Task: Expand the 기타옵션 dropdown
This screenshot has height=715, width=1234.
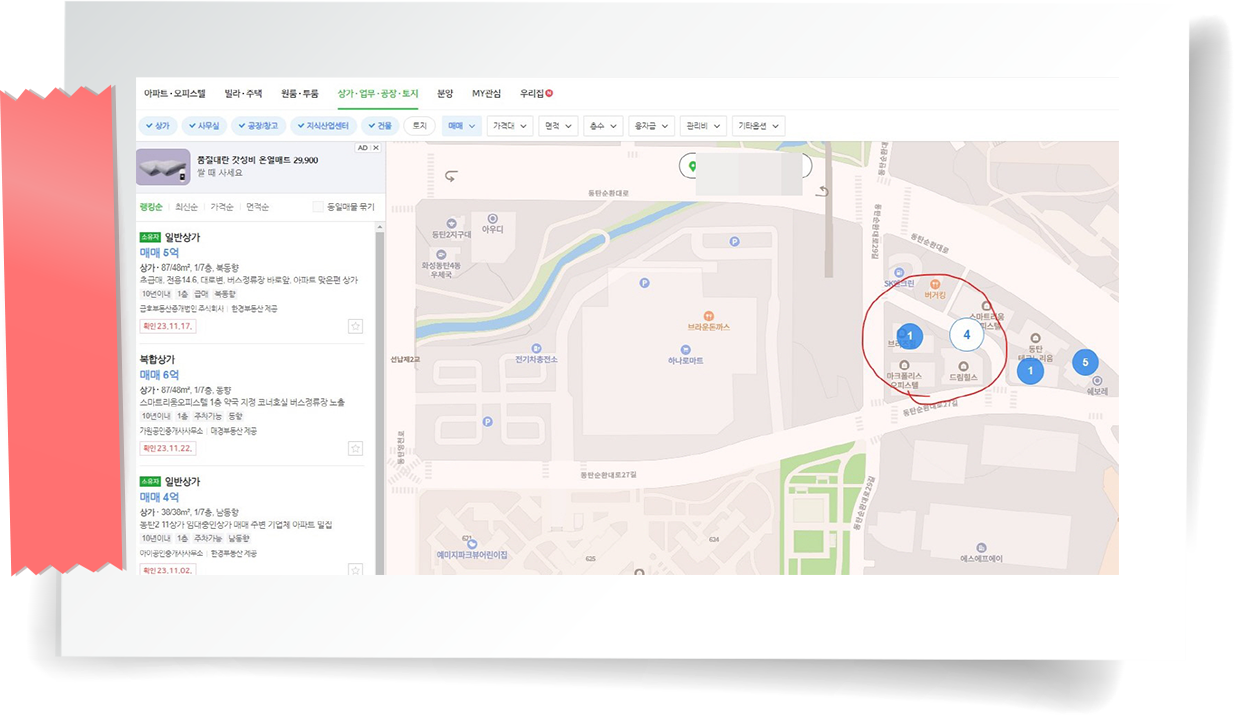Action: tap(758, 126)
